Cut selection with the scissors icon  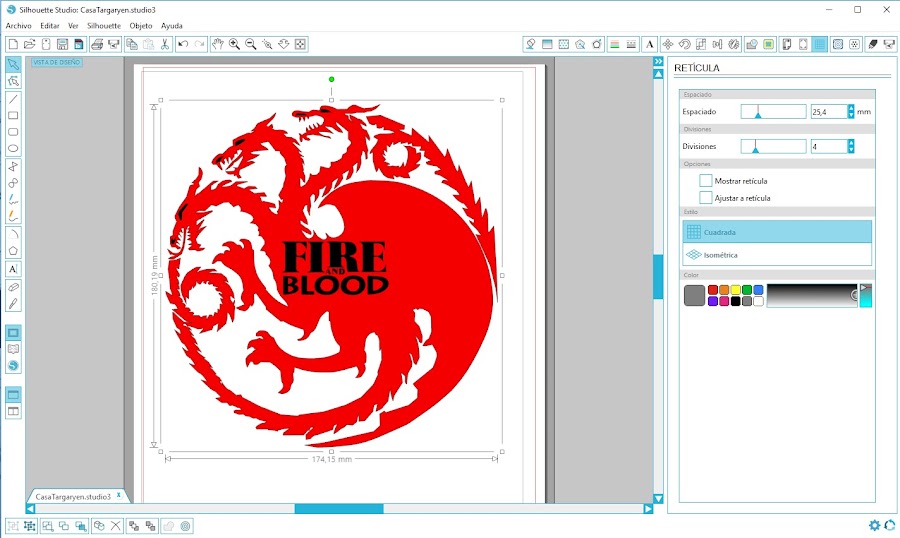(165, 44)
